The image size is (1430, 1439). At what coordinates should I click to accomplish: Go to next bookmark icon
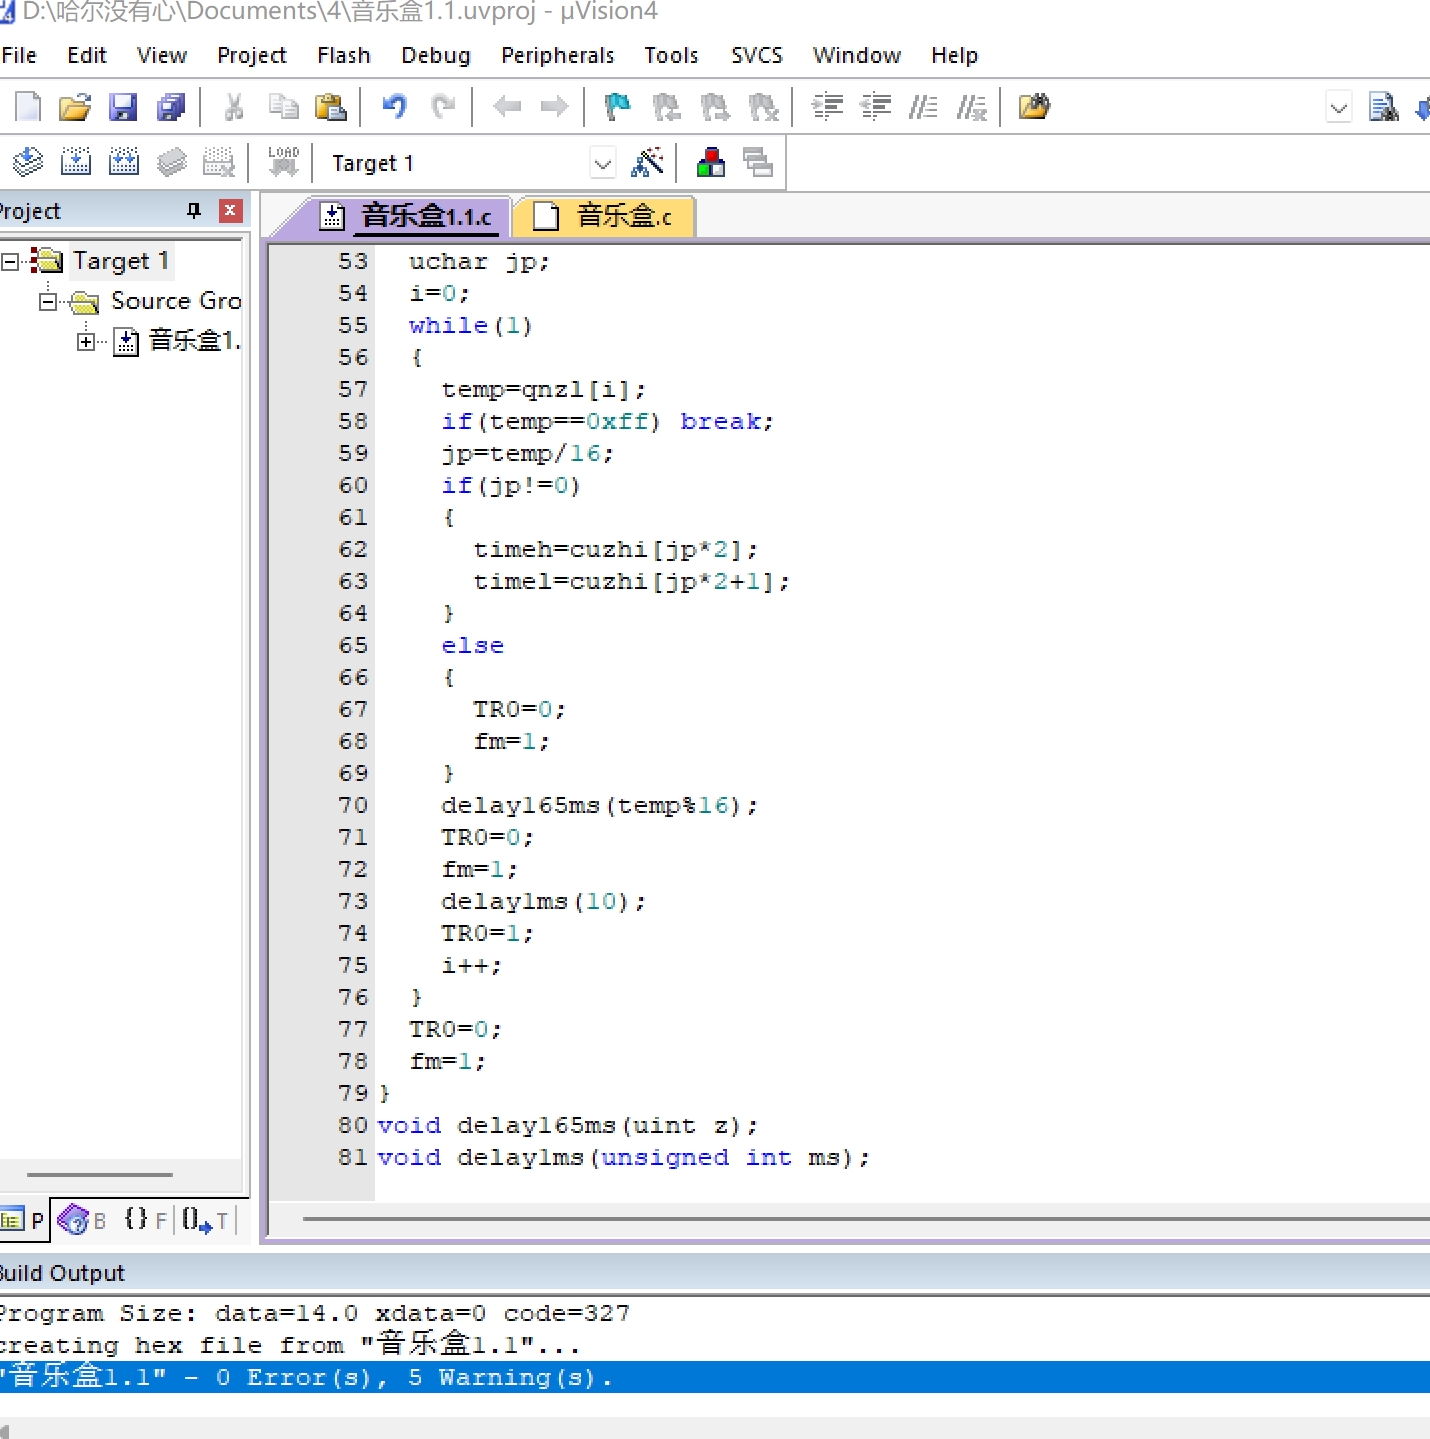tap(714, 106)
